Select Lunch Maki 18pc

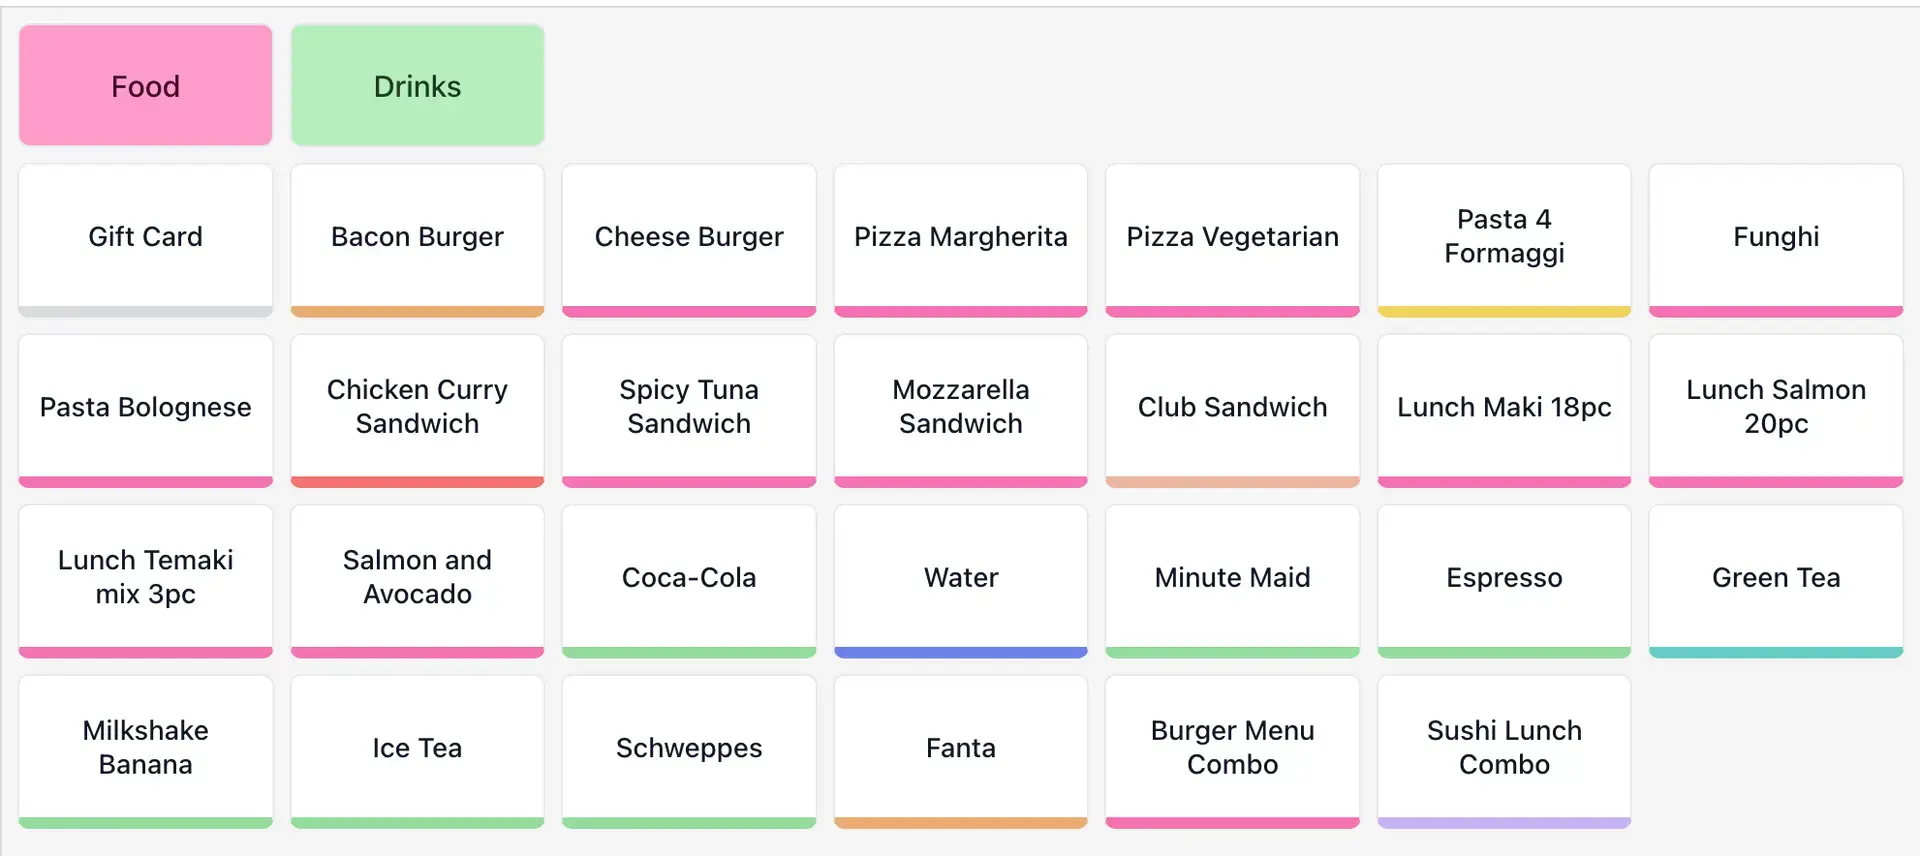click(x=1504, y=408)
